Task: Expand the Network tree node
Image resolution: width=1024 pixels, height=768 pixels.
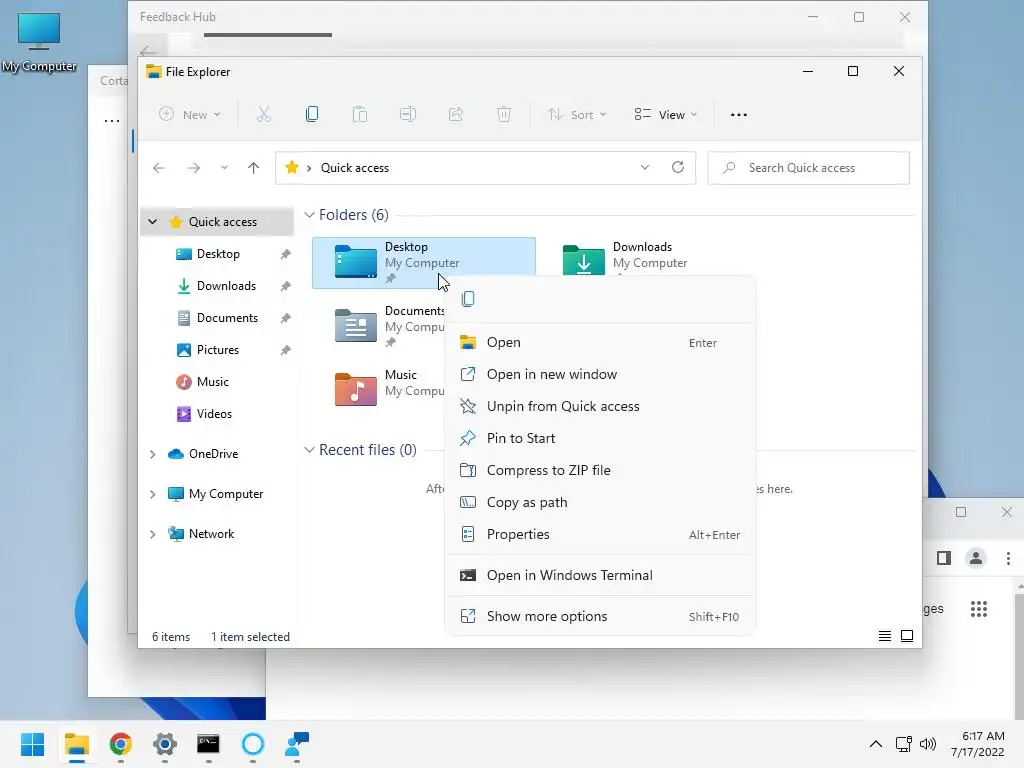Action: click(152, 534)
